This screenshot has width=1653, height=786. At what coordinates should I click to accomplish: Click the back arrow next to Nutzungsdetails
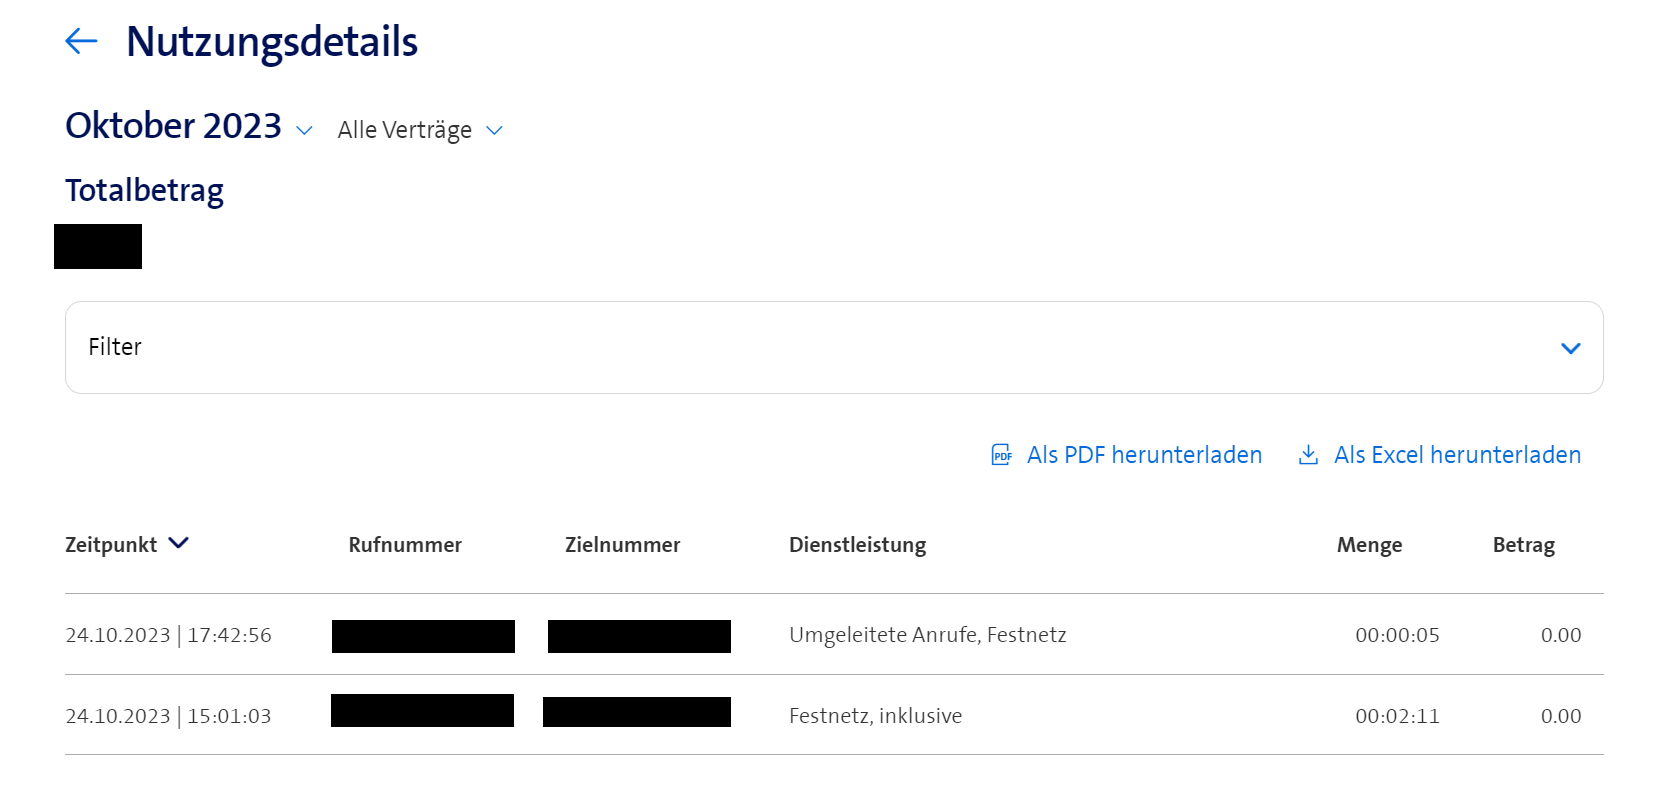[81, 41]
